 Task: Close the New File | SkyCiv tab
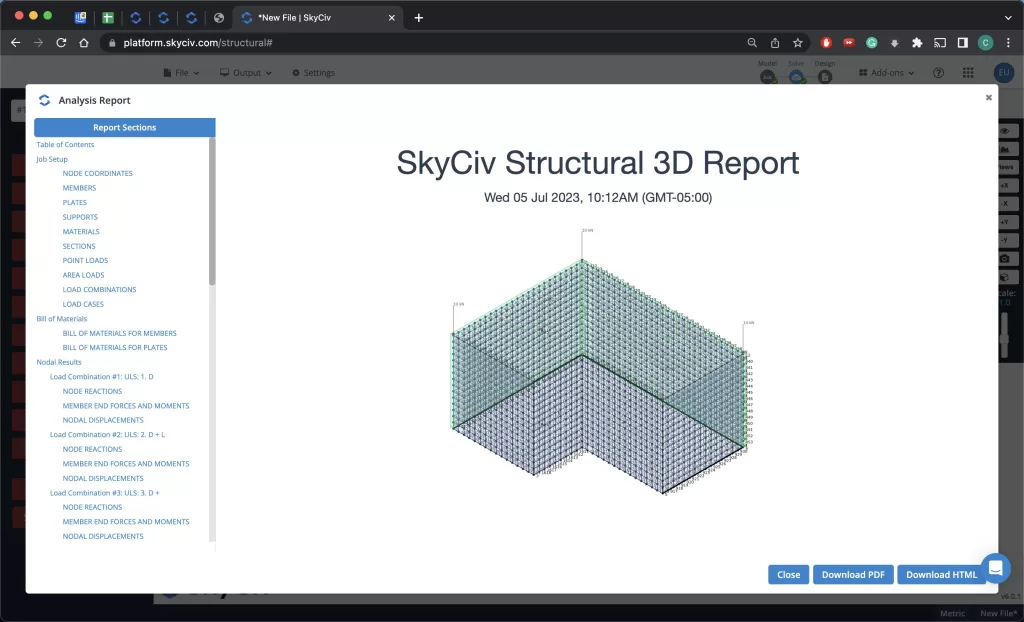tap(392, 18)
